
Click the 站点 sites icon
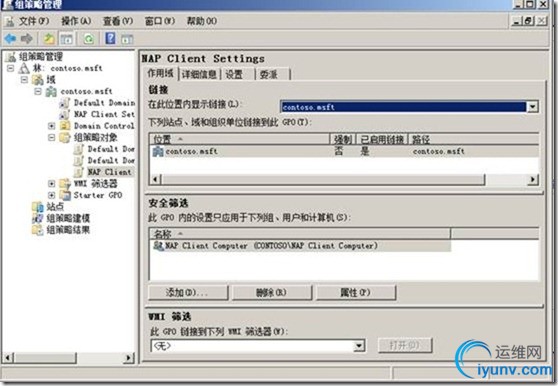(x=38, y=206)
